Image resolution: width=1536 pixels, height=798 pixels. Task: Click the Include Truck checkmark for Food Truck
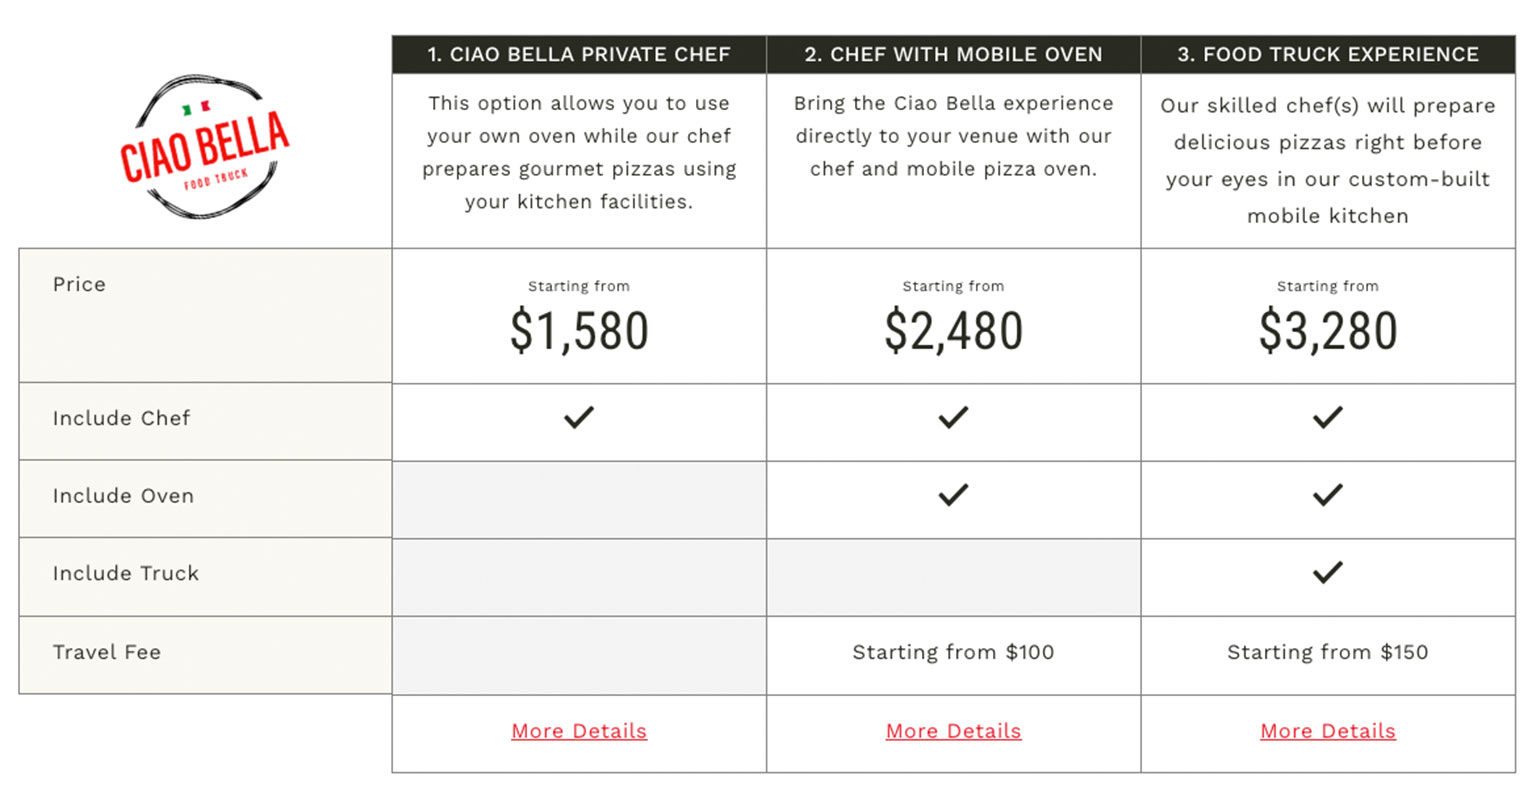point(1327,572)
